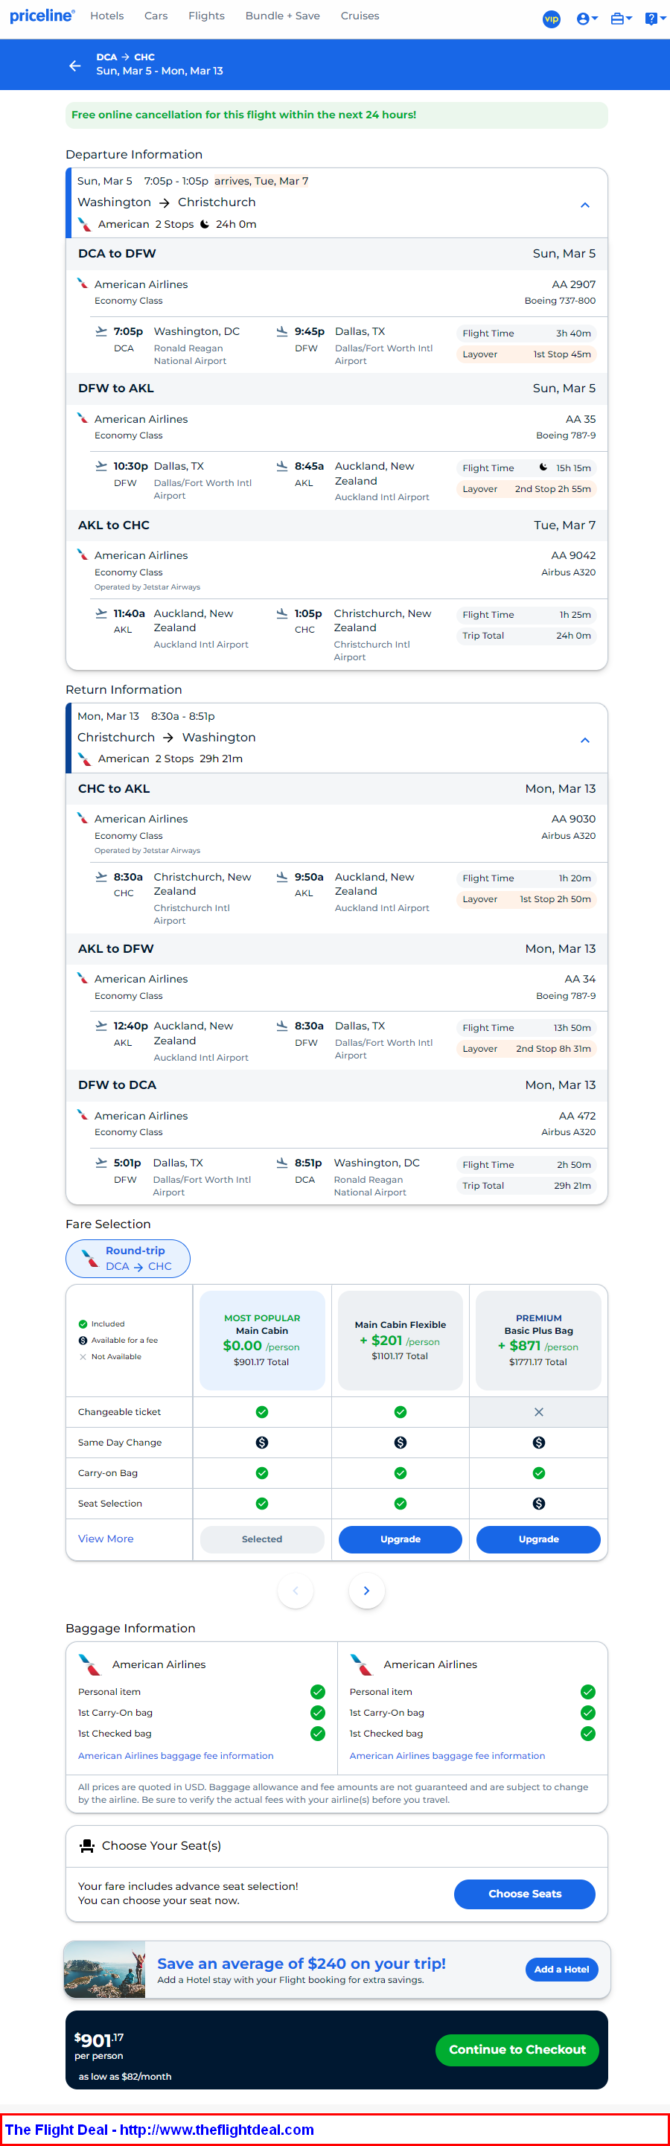Click the American Airlines logo for flight AA 472
Image resolution: width=670 pixels, height=2146 pixels.
pos(83,1115)
